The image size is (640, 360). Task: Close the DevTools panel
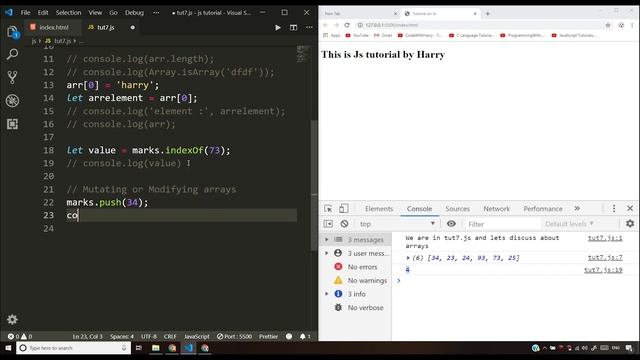630,209
